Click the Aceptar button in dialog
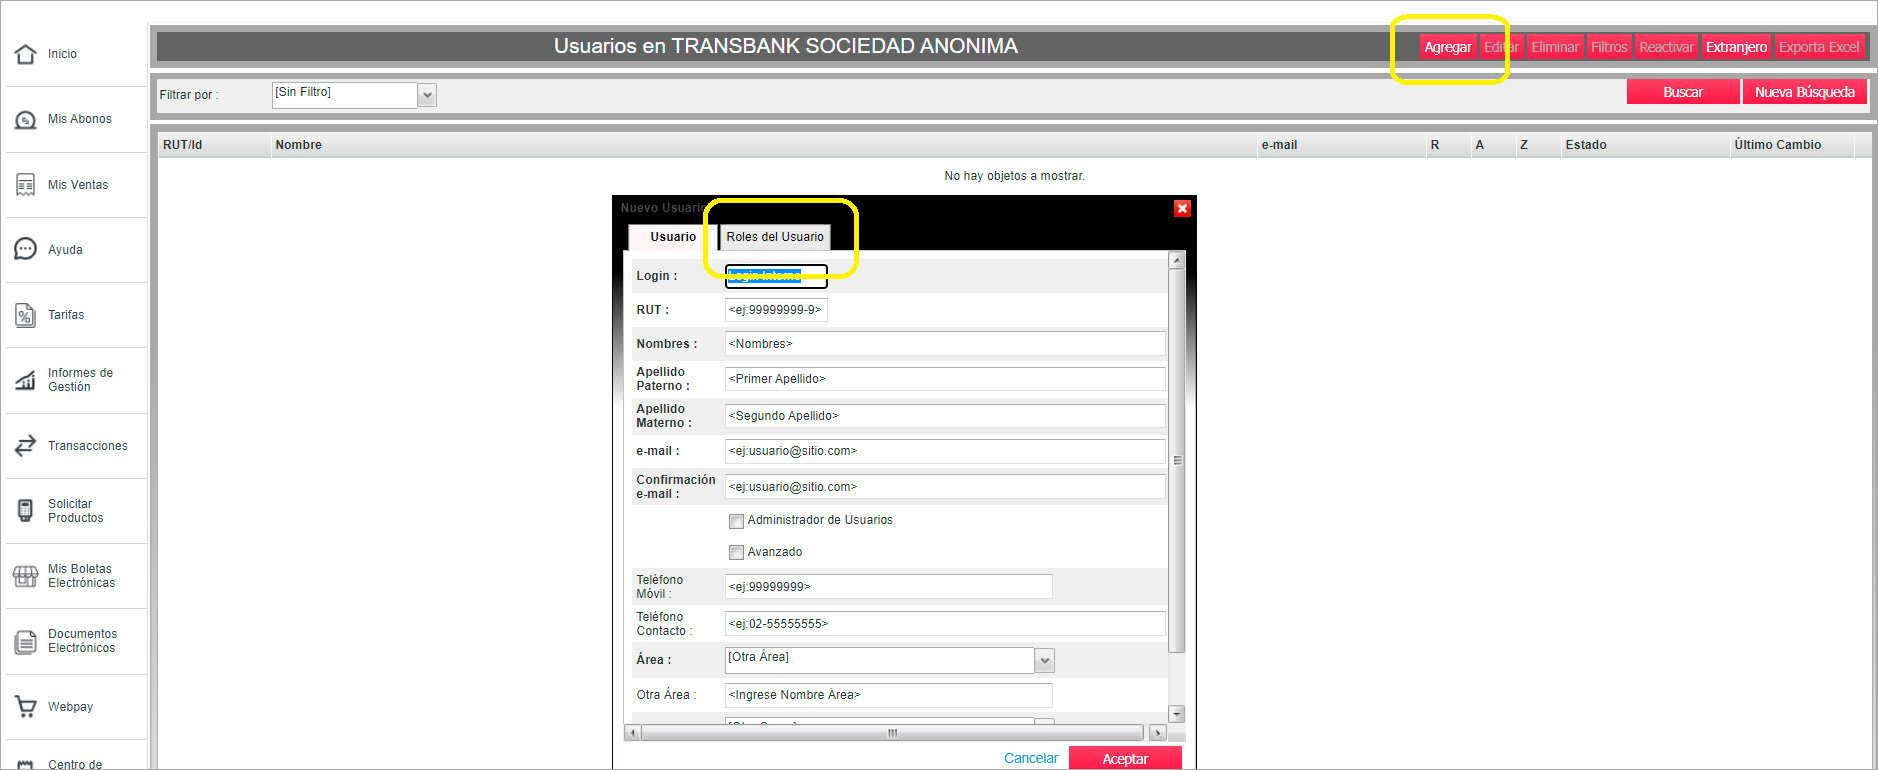This screenshot has width=1878, height=770. 1125,759
